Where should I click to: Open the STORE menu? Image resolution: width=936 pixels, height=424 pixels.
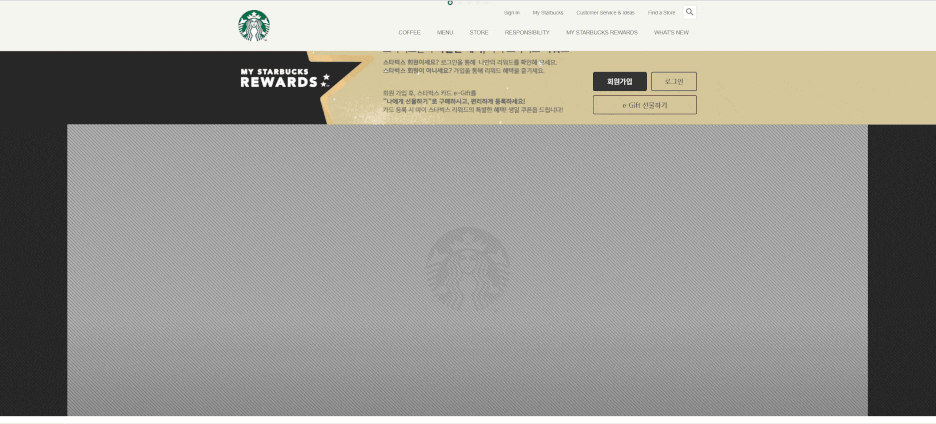point(479,33)
